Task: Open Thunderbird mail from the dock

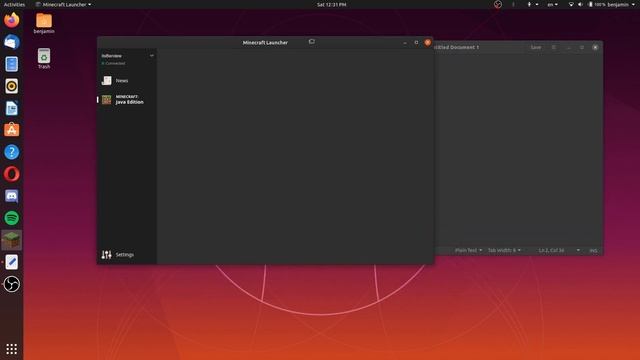Action: tap(11, 42)
